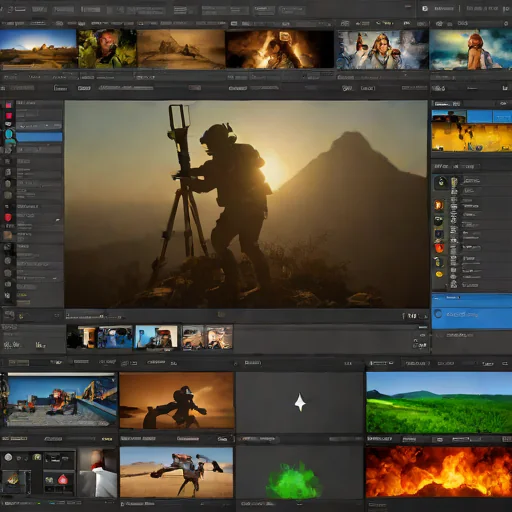
Task: Select the cyan person icon in left sidebar
Action: pos(9,136)
